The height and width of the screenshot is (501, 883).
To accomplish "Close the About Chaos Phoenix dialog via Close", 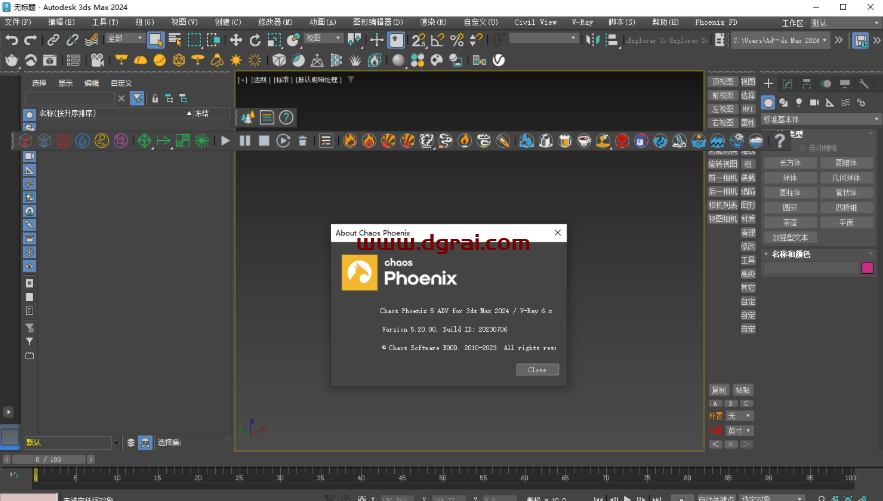I will (x=537, y=370).
